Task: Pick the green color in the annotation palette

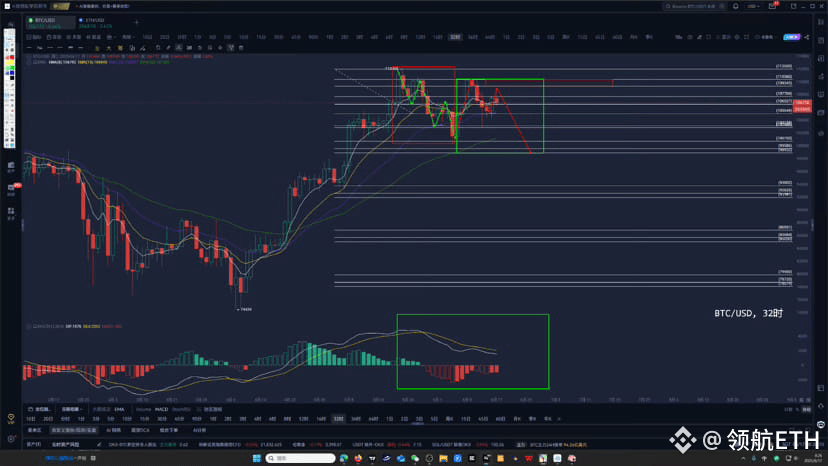Action: point(10,69)
